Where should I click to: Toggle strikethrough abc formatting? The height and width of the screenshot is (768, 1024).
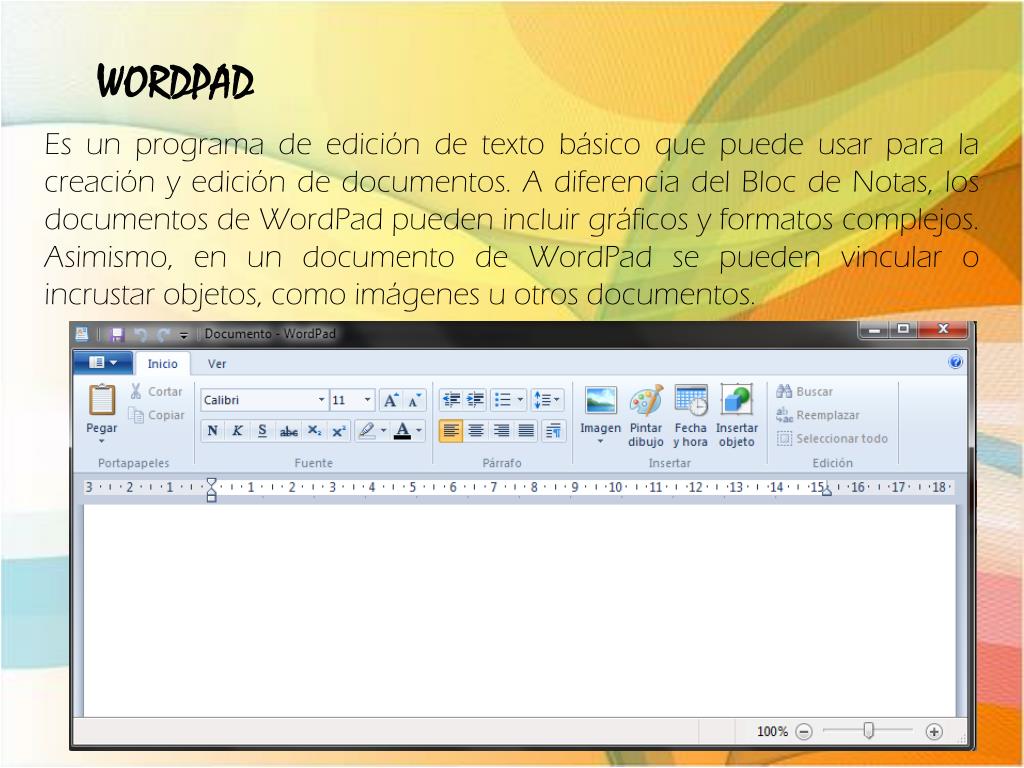288,430
